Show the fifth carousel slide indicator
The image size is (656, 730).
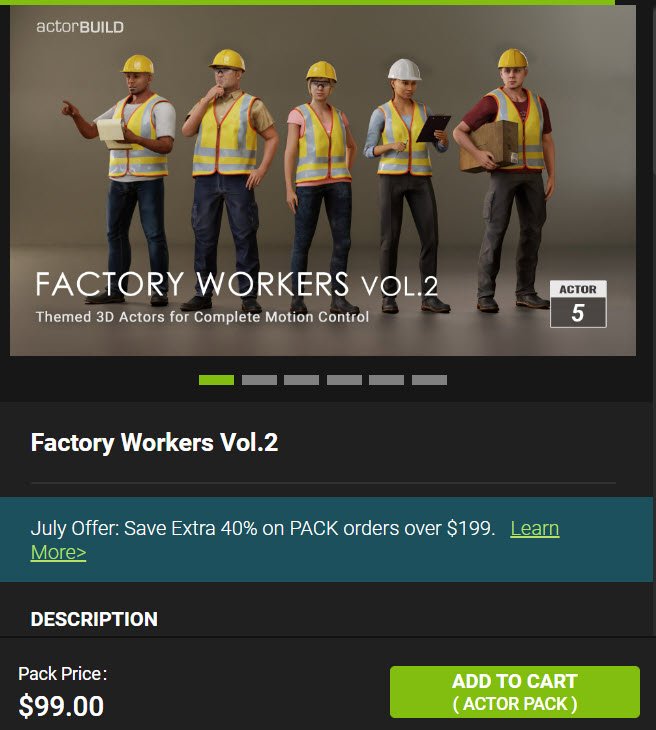[x=386, y=380]
